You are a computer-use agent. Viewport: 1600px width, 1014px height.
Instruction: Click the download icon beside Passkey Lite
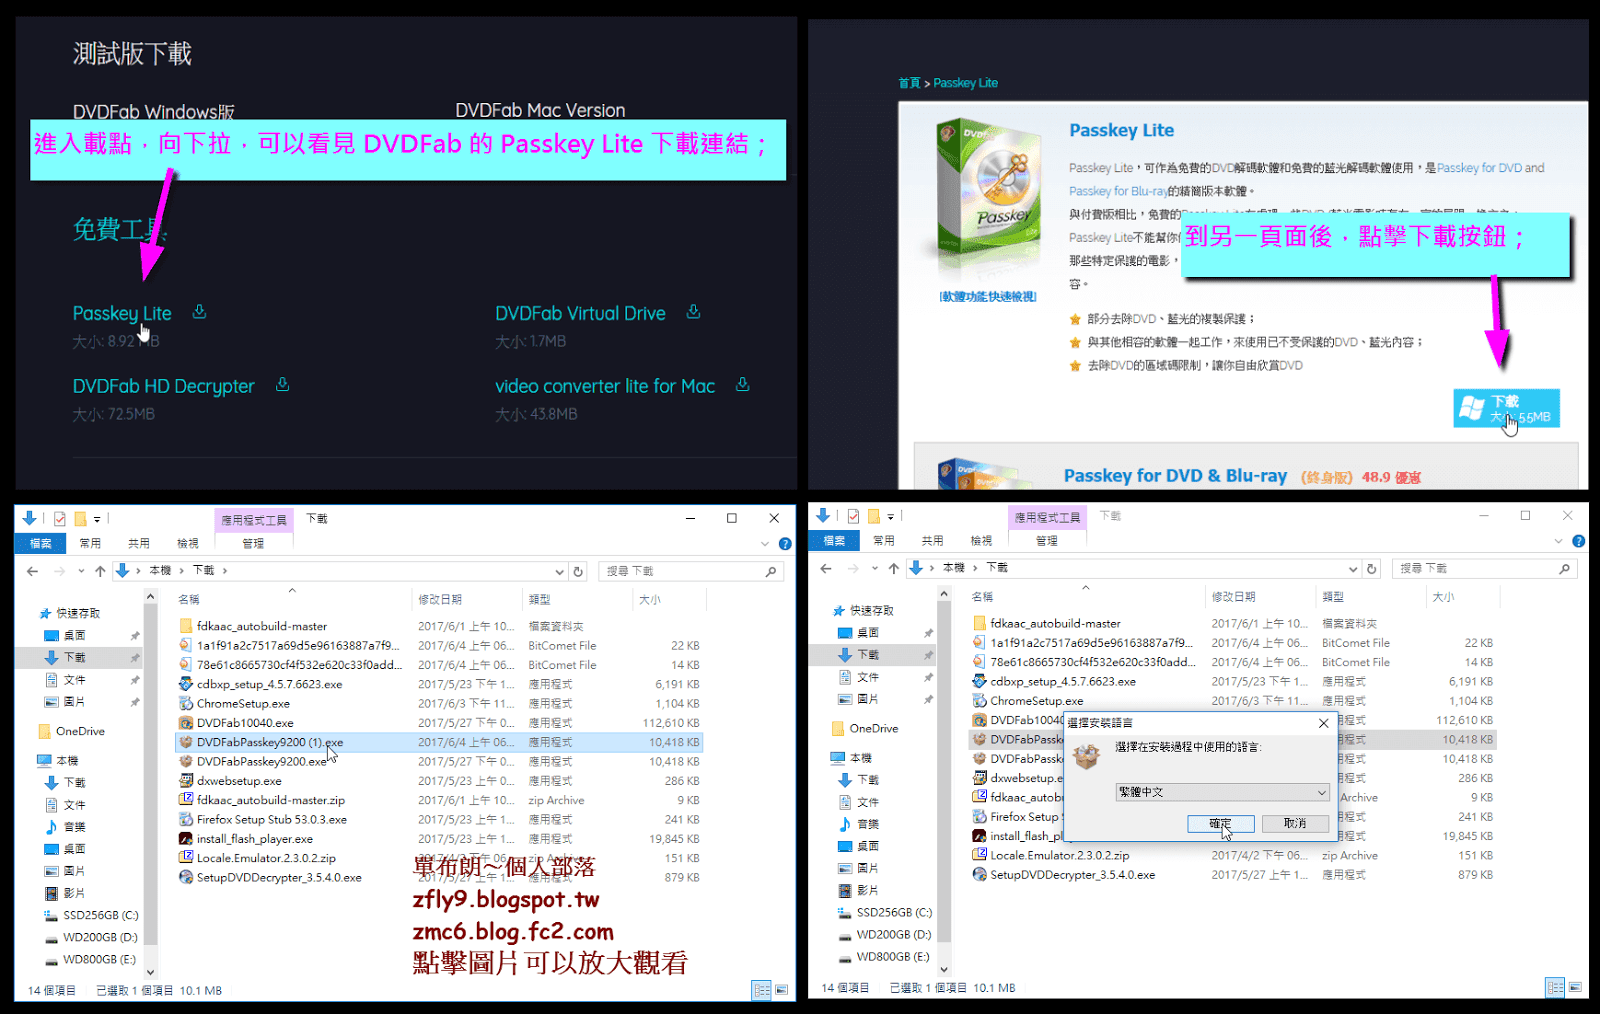pyautogui.click(x=199, y=312)
